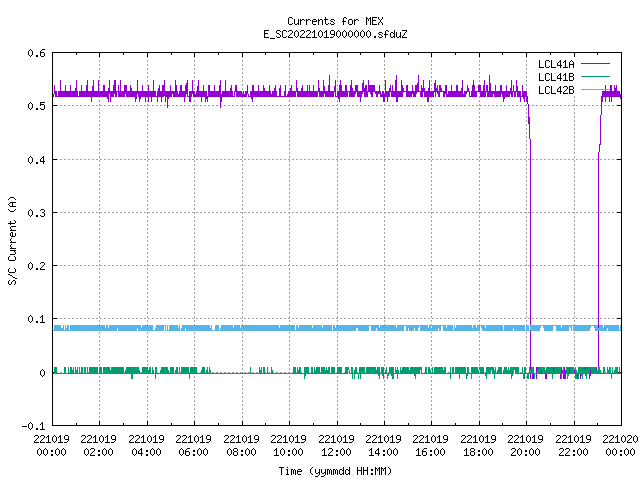The image size is (640, 480).
Task: Click the purple LCL41A legend line sample
Action: coord(595,64)
